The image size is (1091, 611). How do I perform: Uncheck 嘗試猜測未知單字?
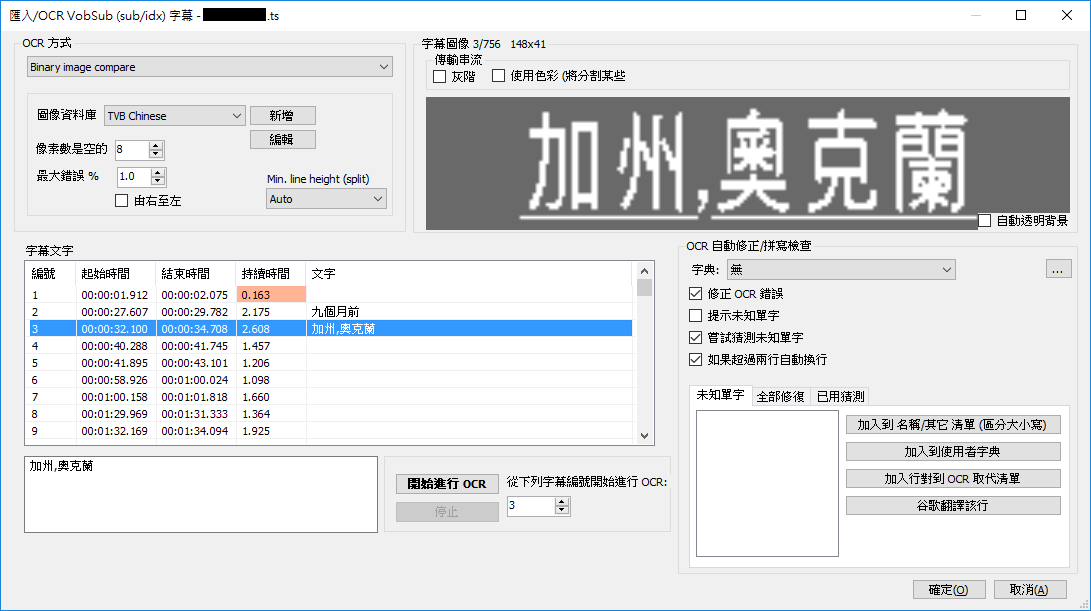[695, 338]
